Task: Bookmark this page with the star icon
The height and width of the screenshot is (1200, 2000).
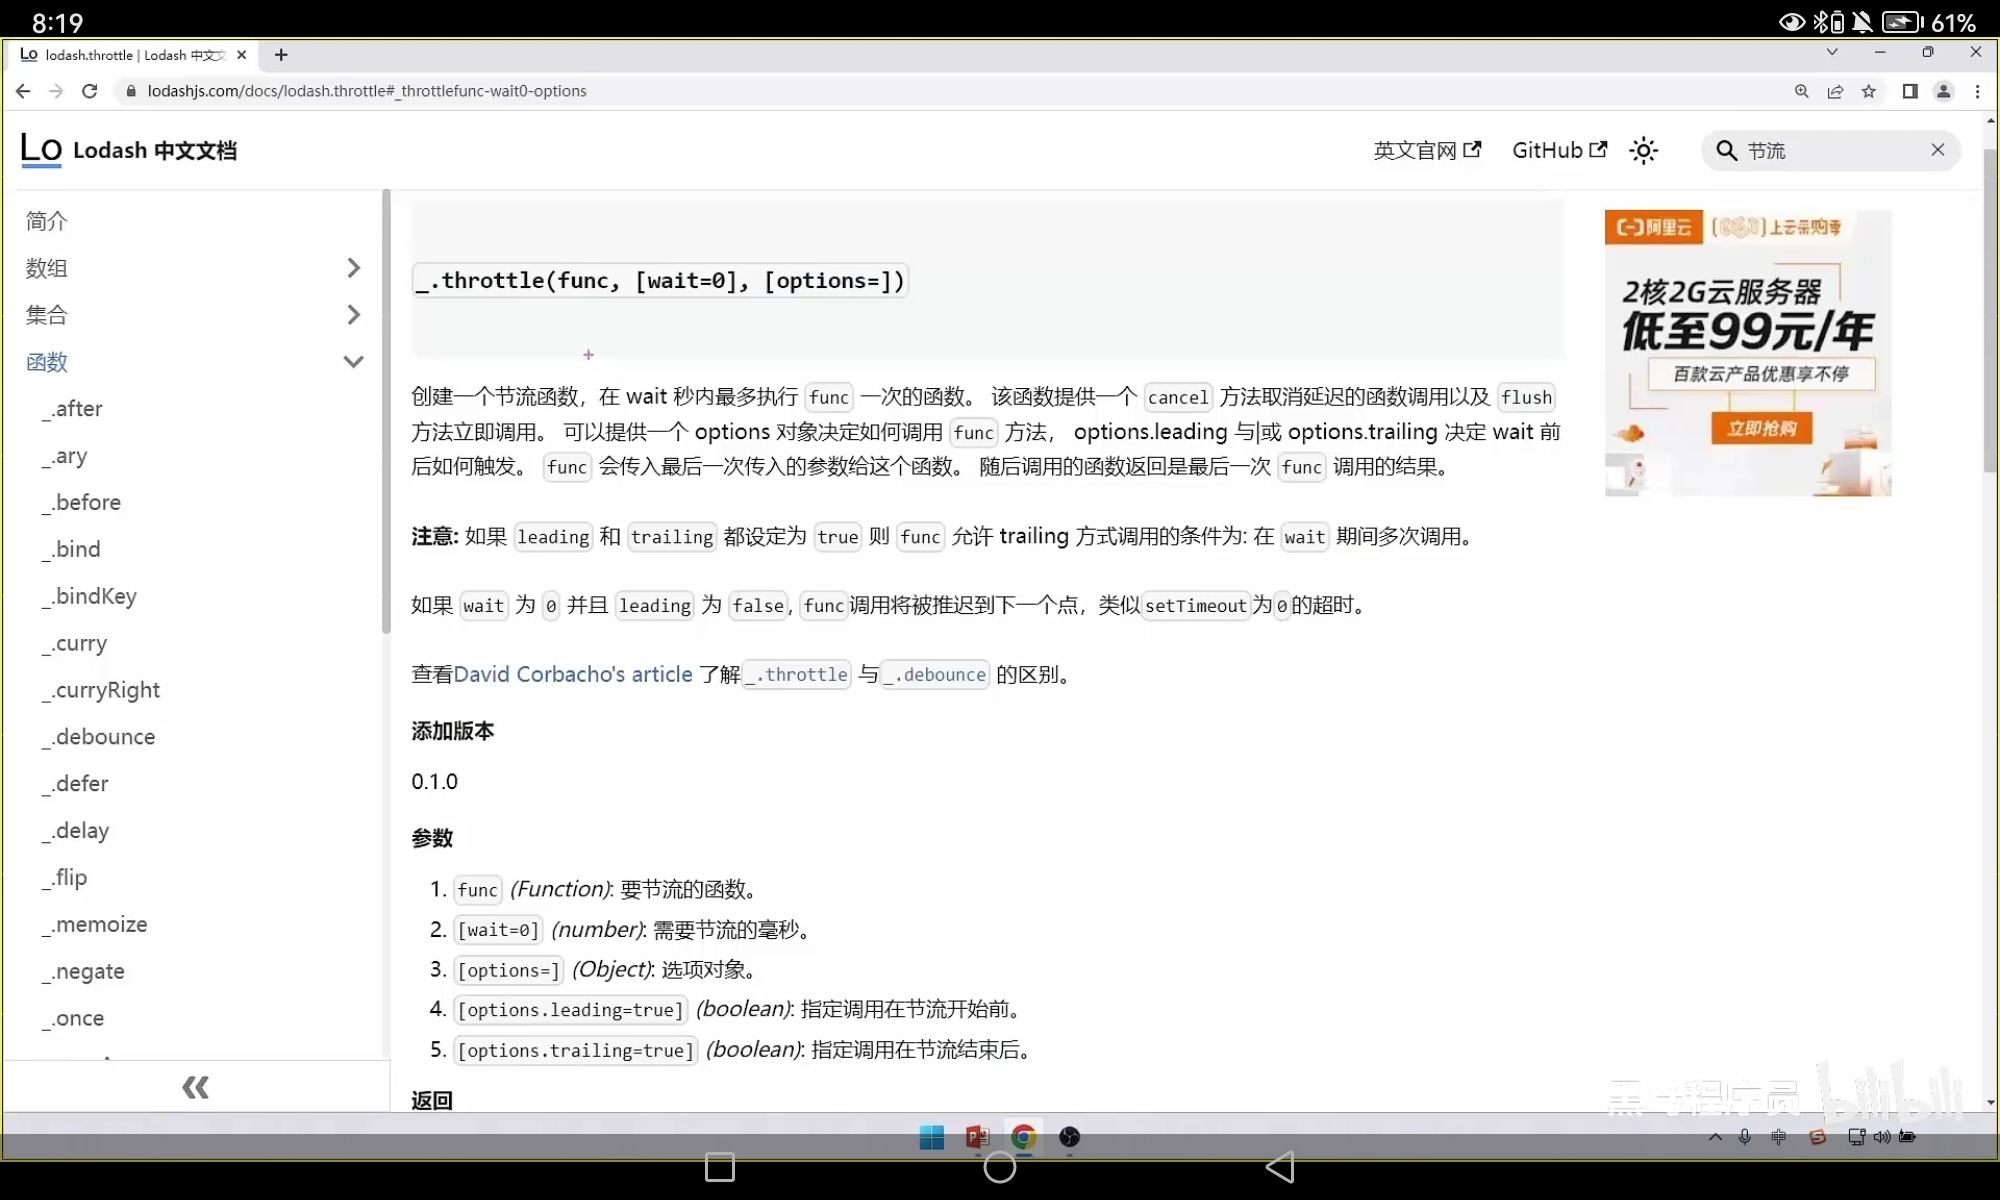Action: tap(1868, 91)
